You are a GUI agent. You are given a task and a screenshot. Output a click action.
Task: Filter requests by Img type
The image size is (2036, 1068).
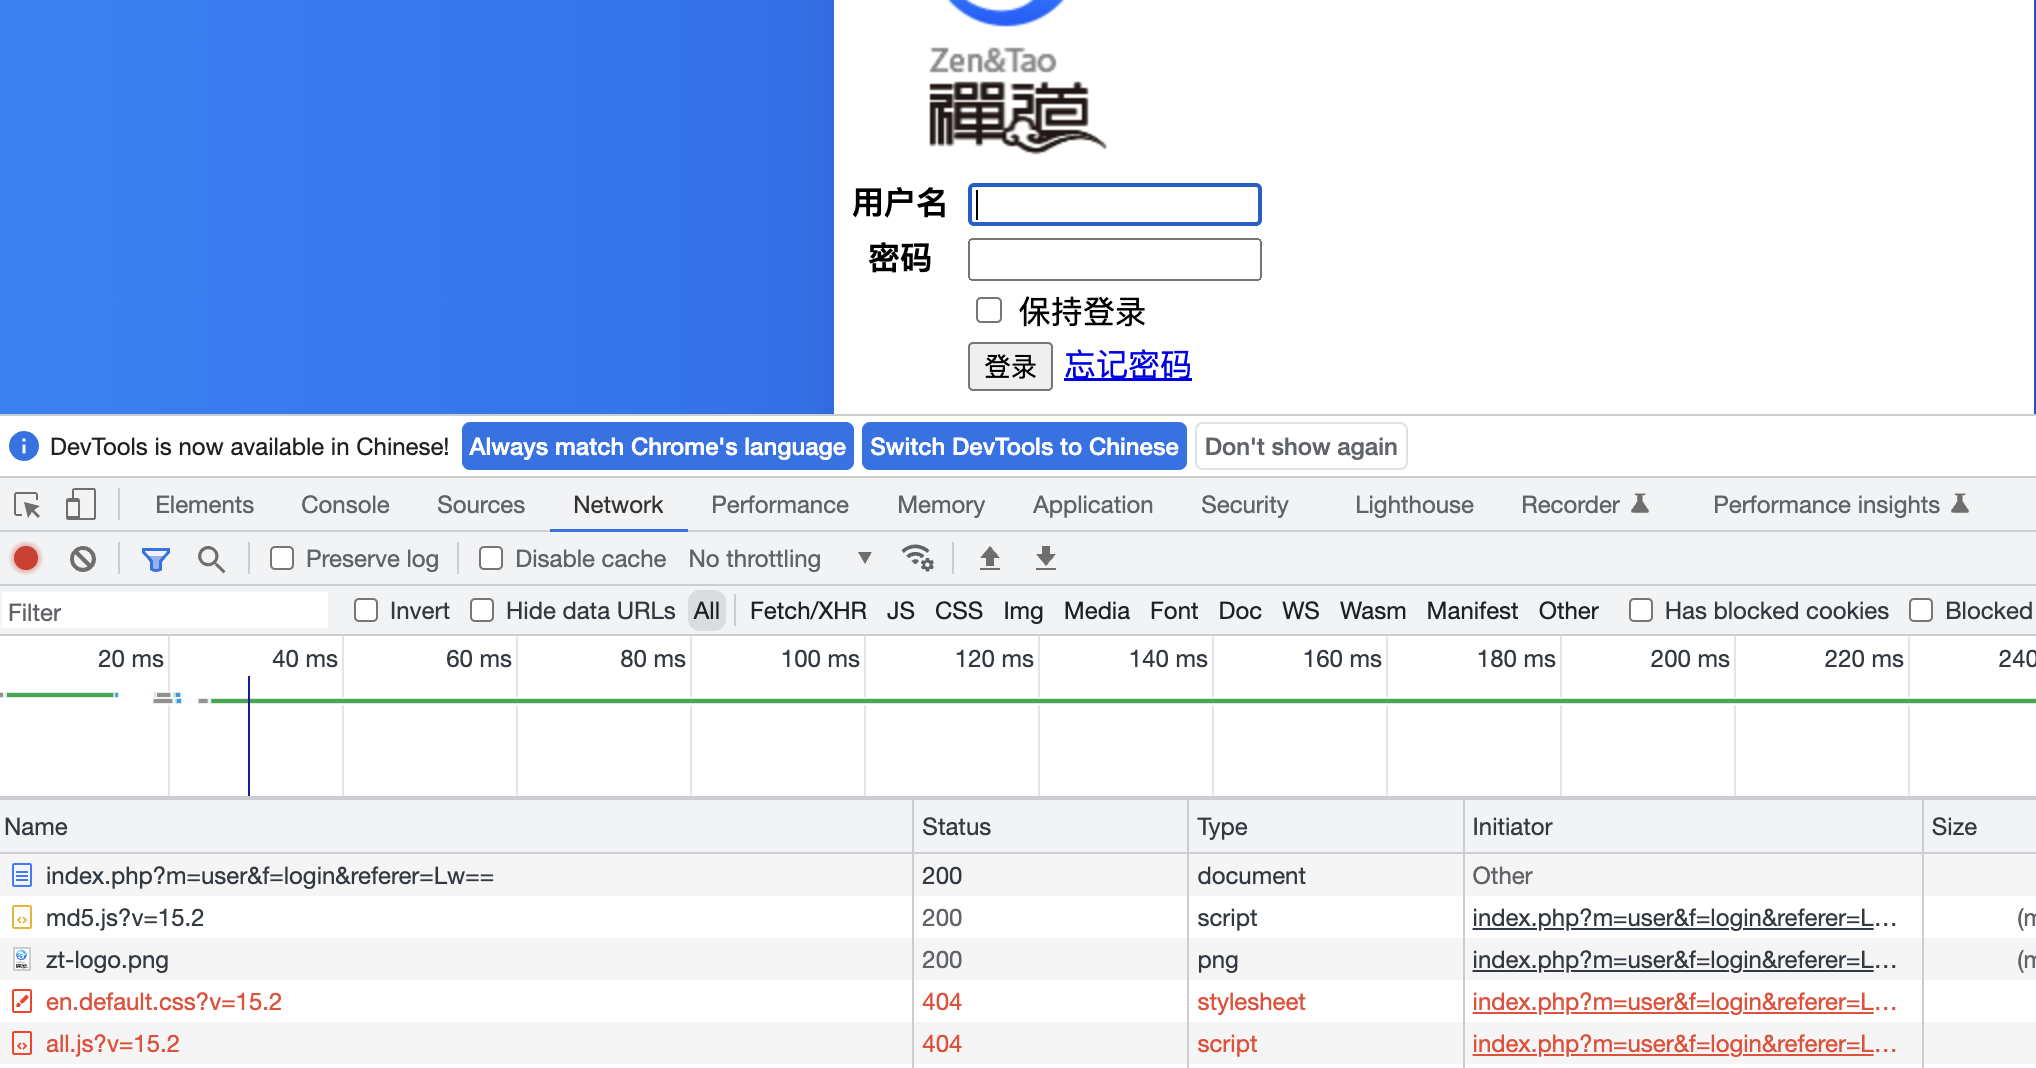pyautogui.click(x=1023, y=611)
